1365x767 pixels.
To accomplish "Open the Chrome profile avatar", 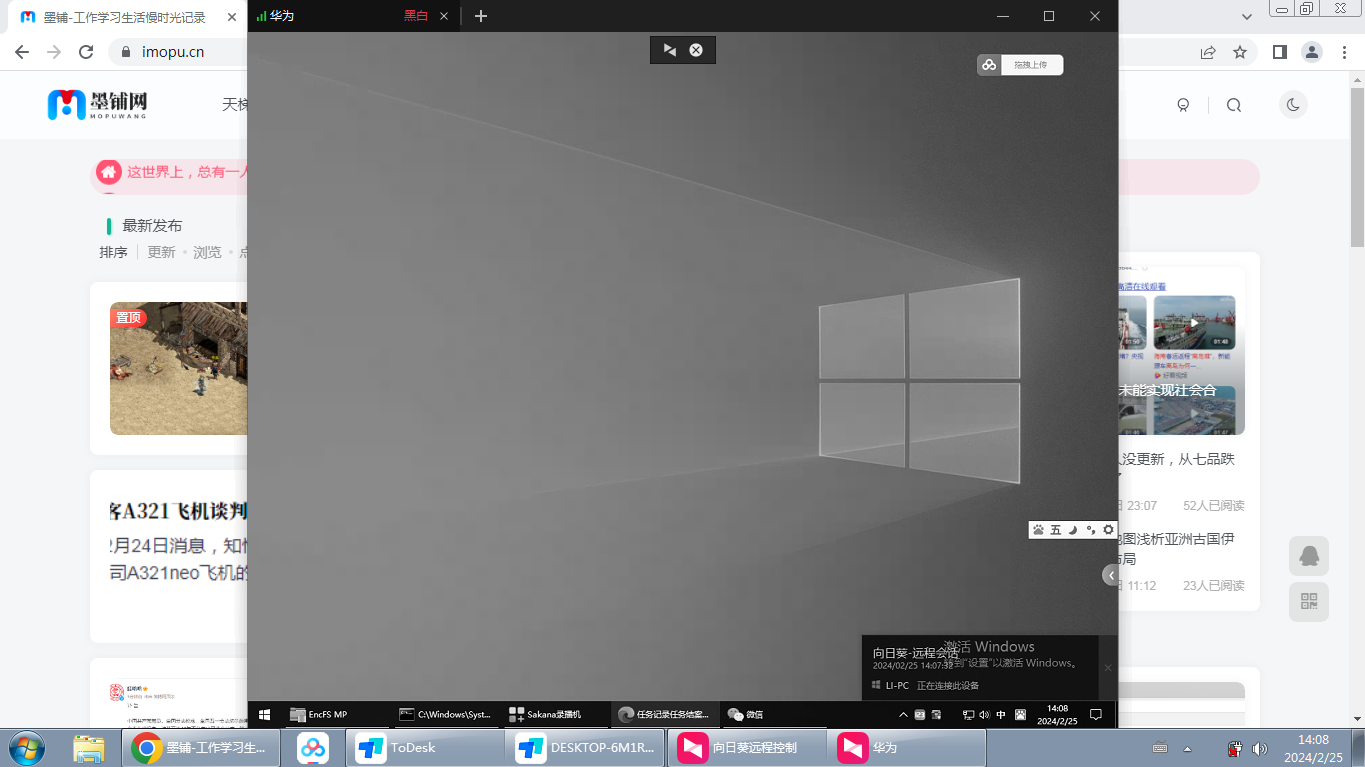I will (1313, 52).
